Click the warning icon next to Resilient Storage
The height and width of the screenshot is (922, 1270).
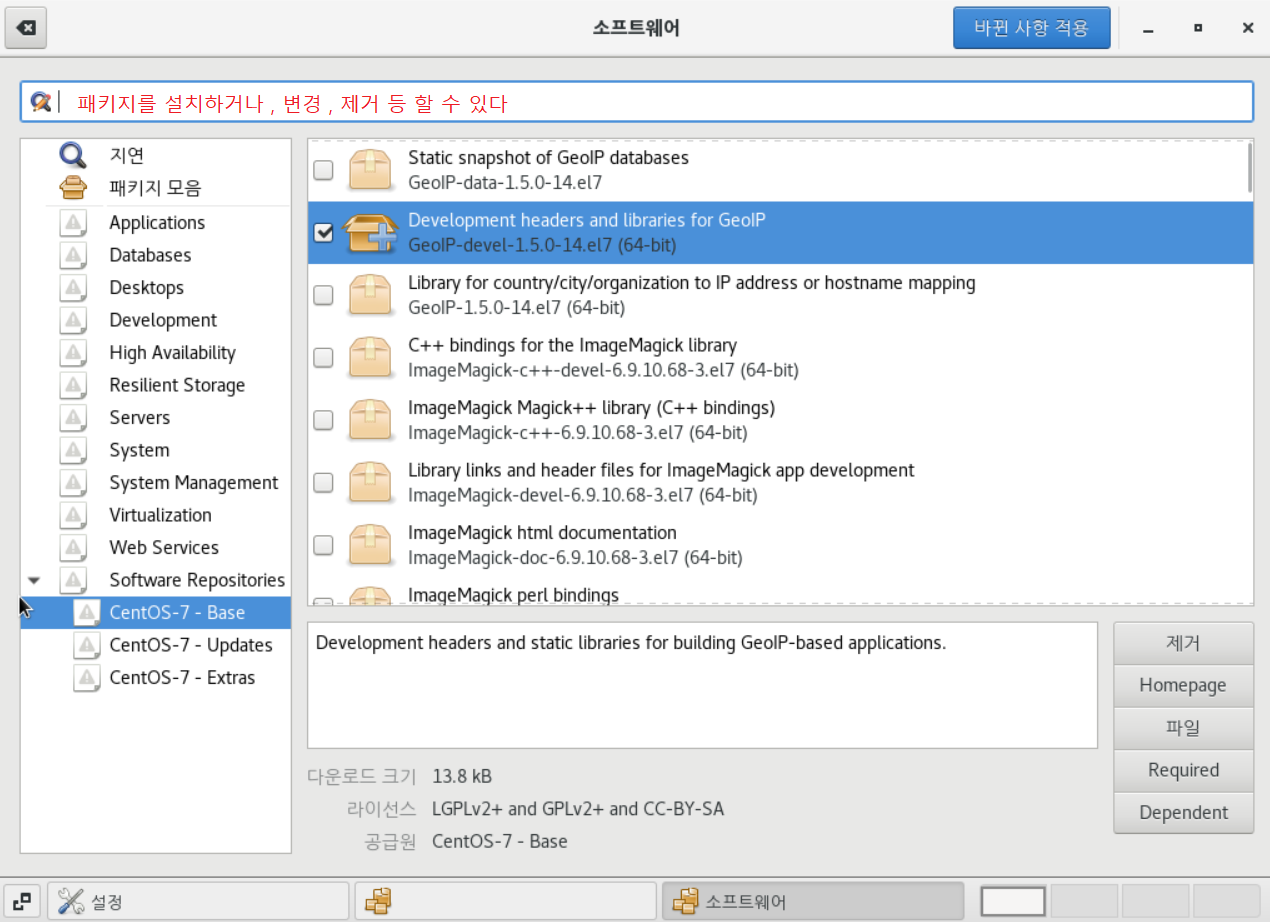click(73, 385)
